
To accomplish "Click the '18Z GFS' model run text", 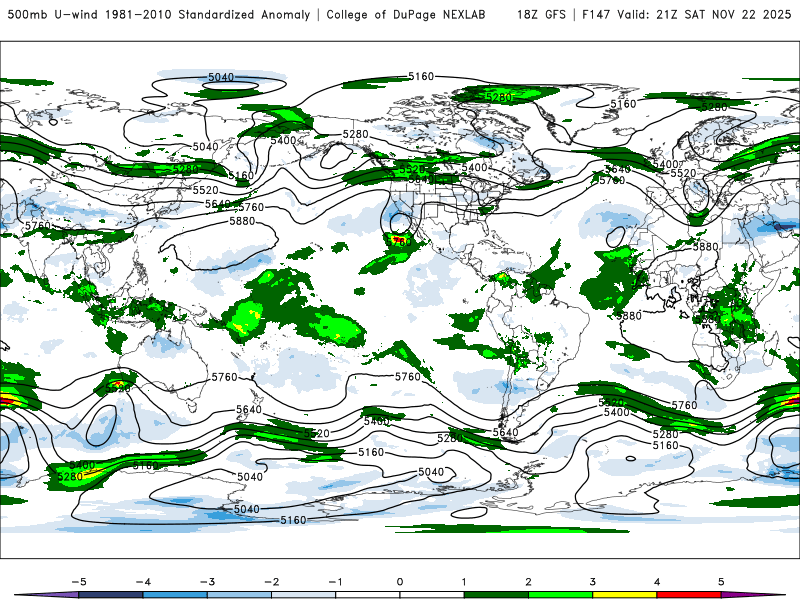I will pos(541,14).
